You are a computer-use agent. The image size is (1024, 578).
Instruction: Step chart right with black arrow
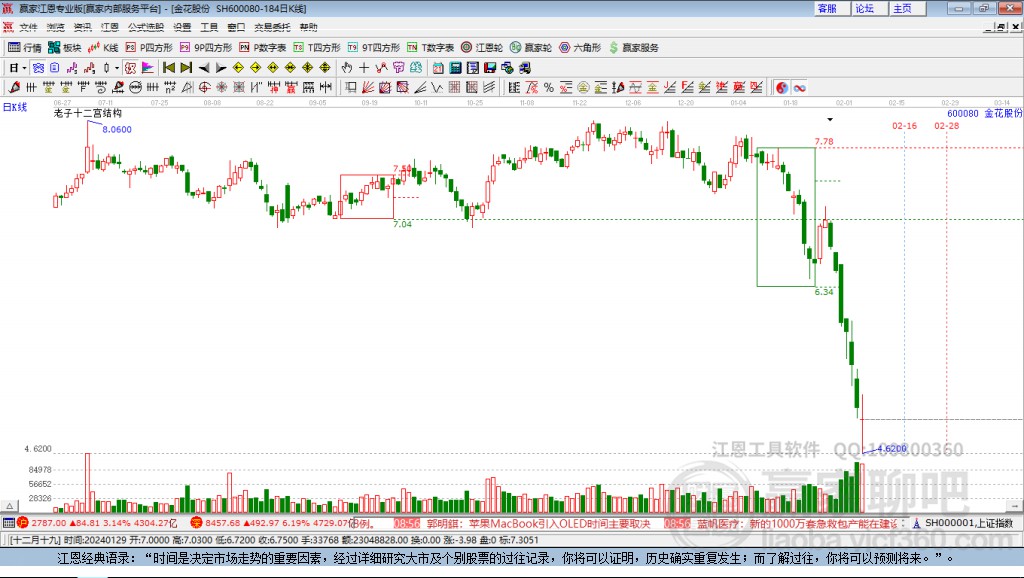[x=221, y=68]
